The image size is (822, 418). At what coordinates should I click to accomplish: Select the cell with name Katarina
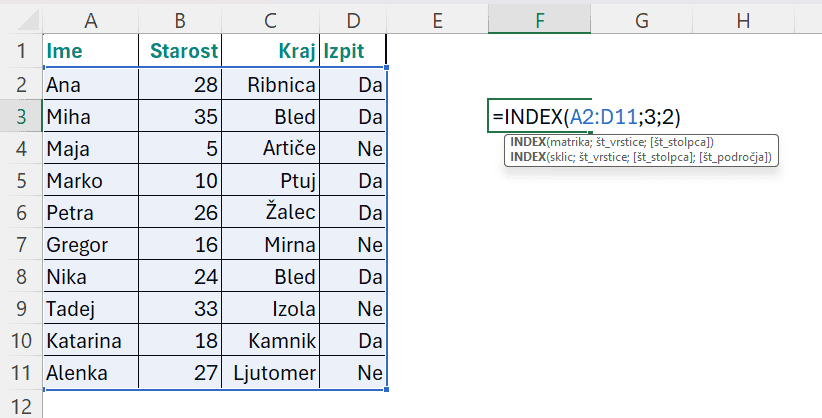91,342
